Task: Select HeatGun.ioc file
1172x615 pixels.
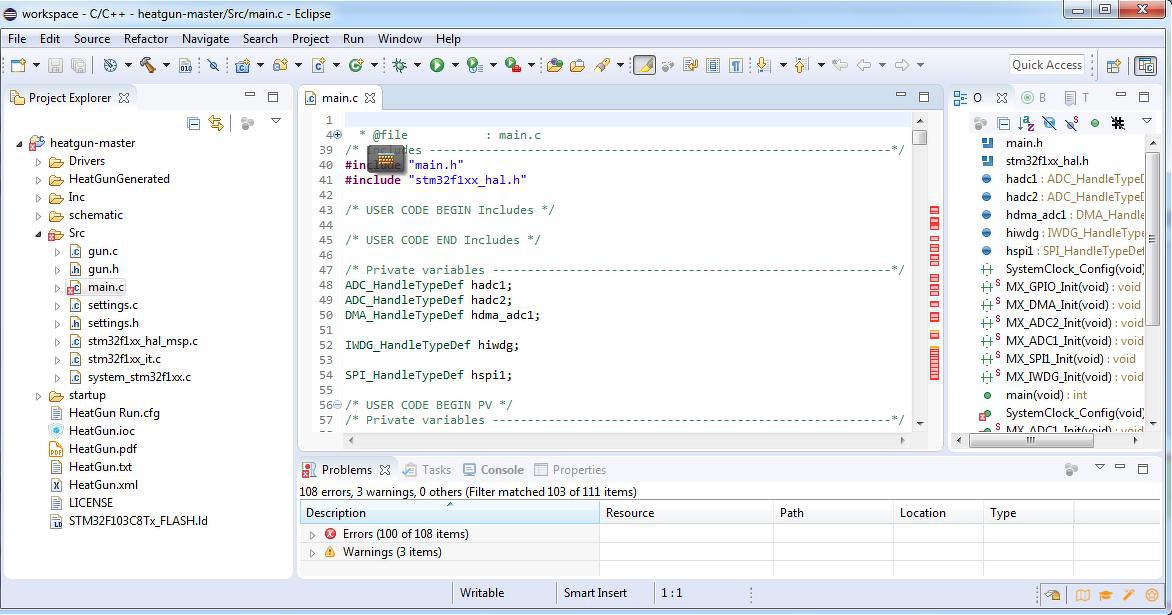Action: click(102, 431)
